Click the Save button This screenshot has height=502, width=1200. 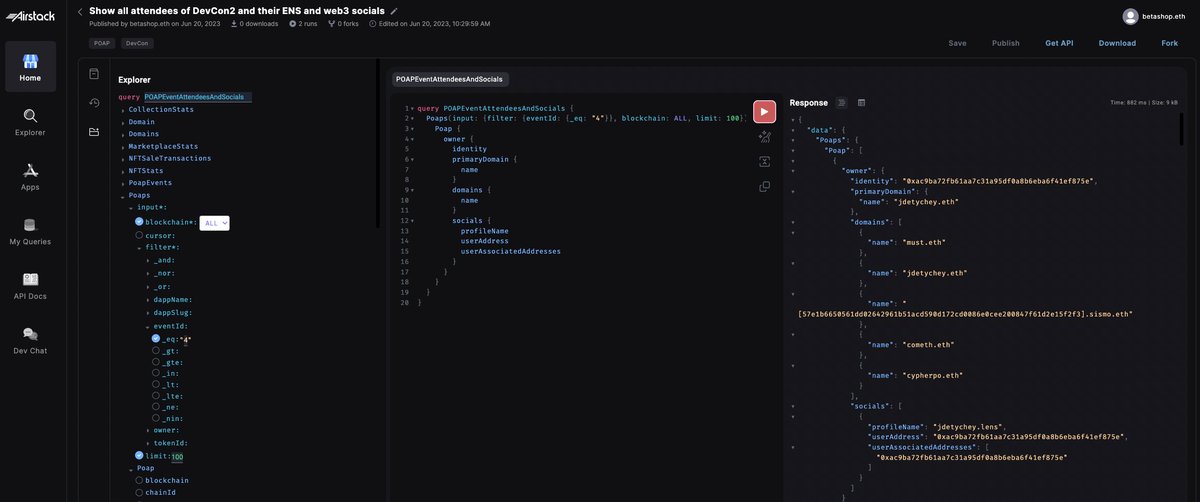tap(957, 43)
